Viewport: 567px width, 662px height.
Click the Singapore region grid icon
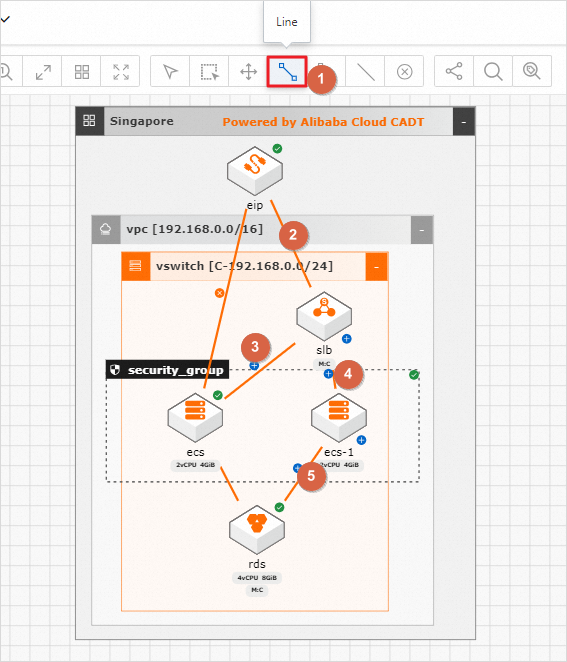tap(90, 121)
